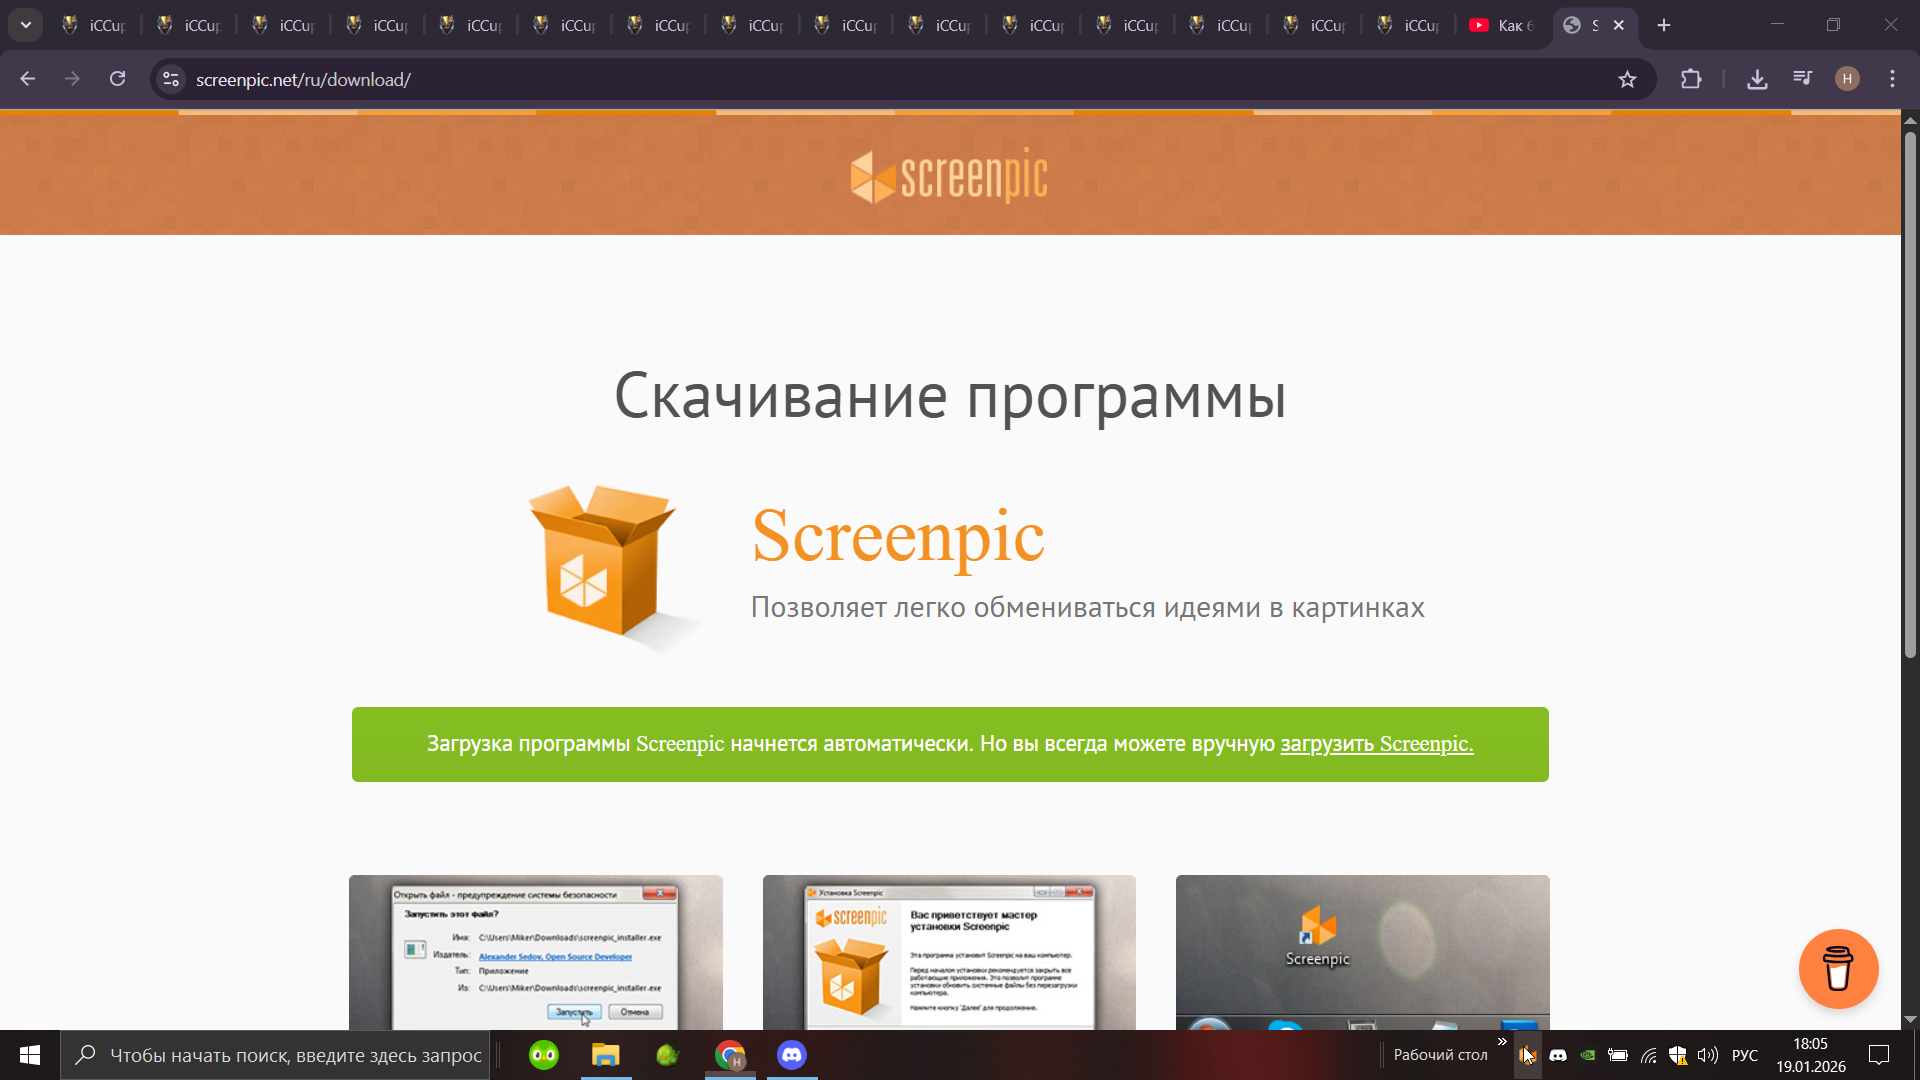Open a new tab with plus button
1920x1080 pixels.
pos(1664,25)
